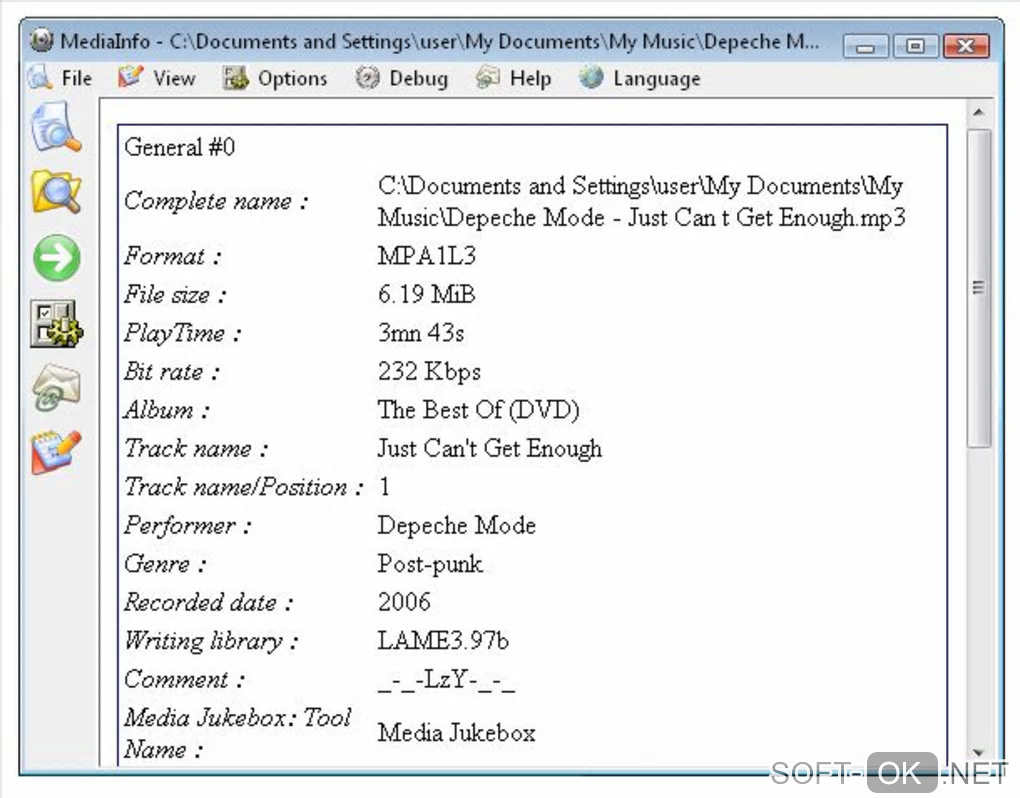Click the Depeche Mode performer value
1020x798 pixels.
tap(457, 525)
